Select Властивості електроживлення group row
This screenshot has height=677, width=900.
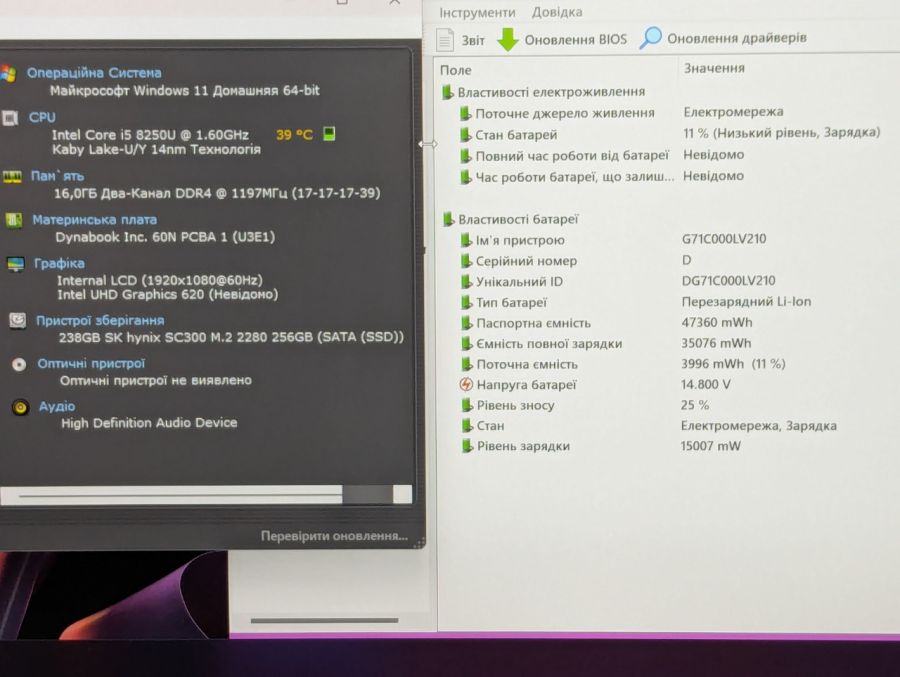[543, 92]
